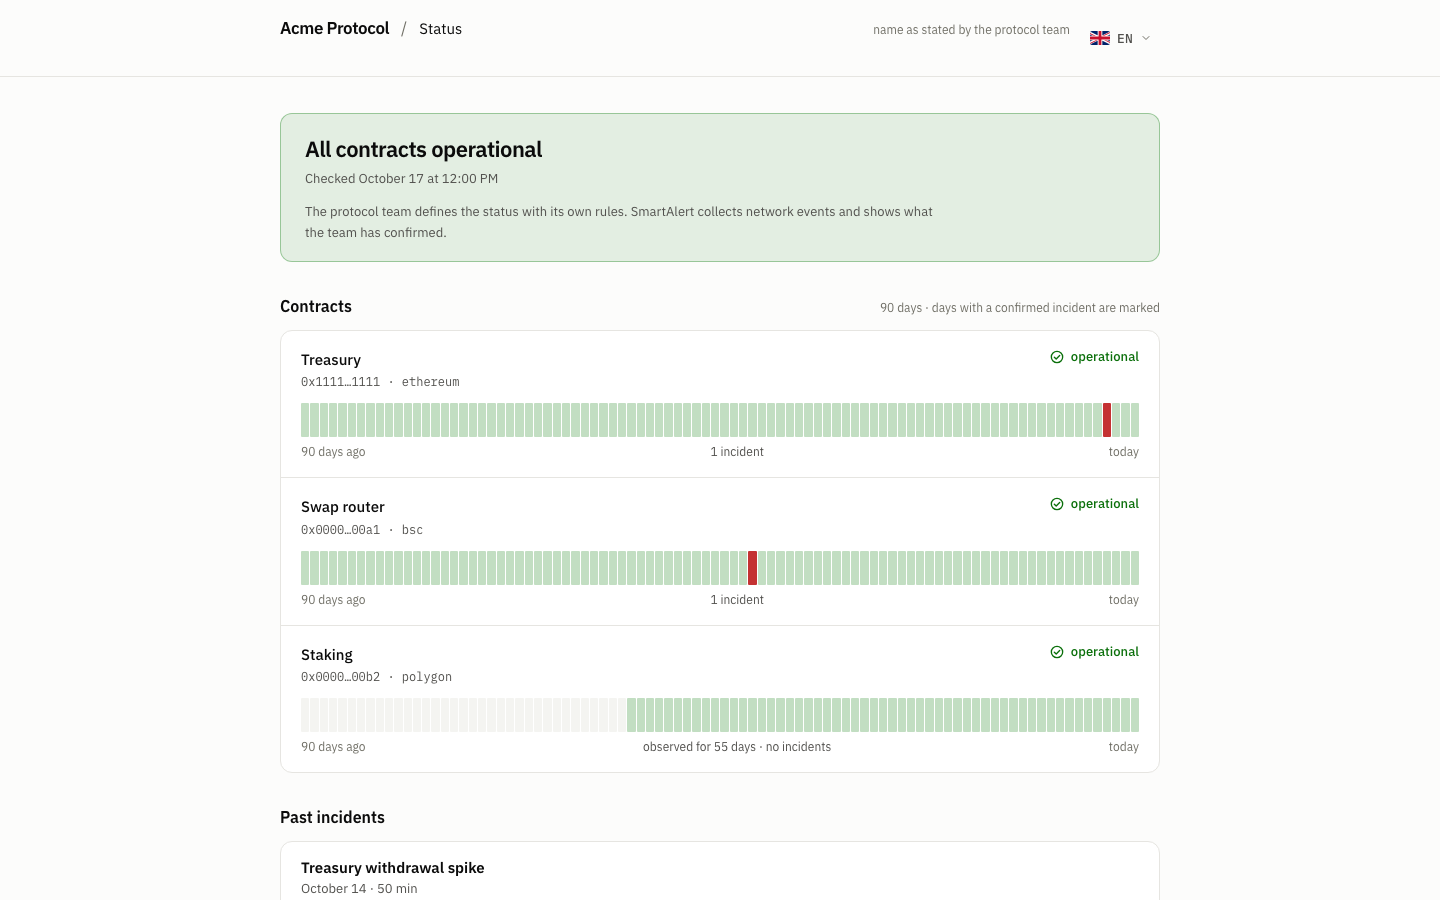Click the 'All contracts operational' heading

click(x=424, y=149)
